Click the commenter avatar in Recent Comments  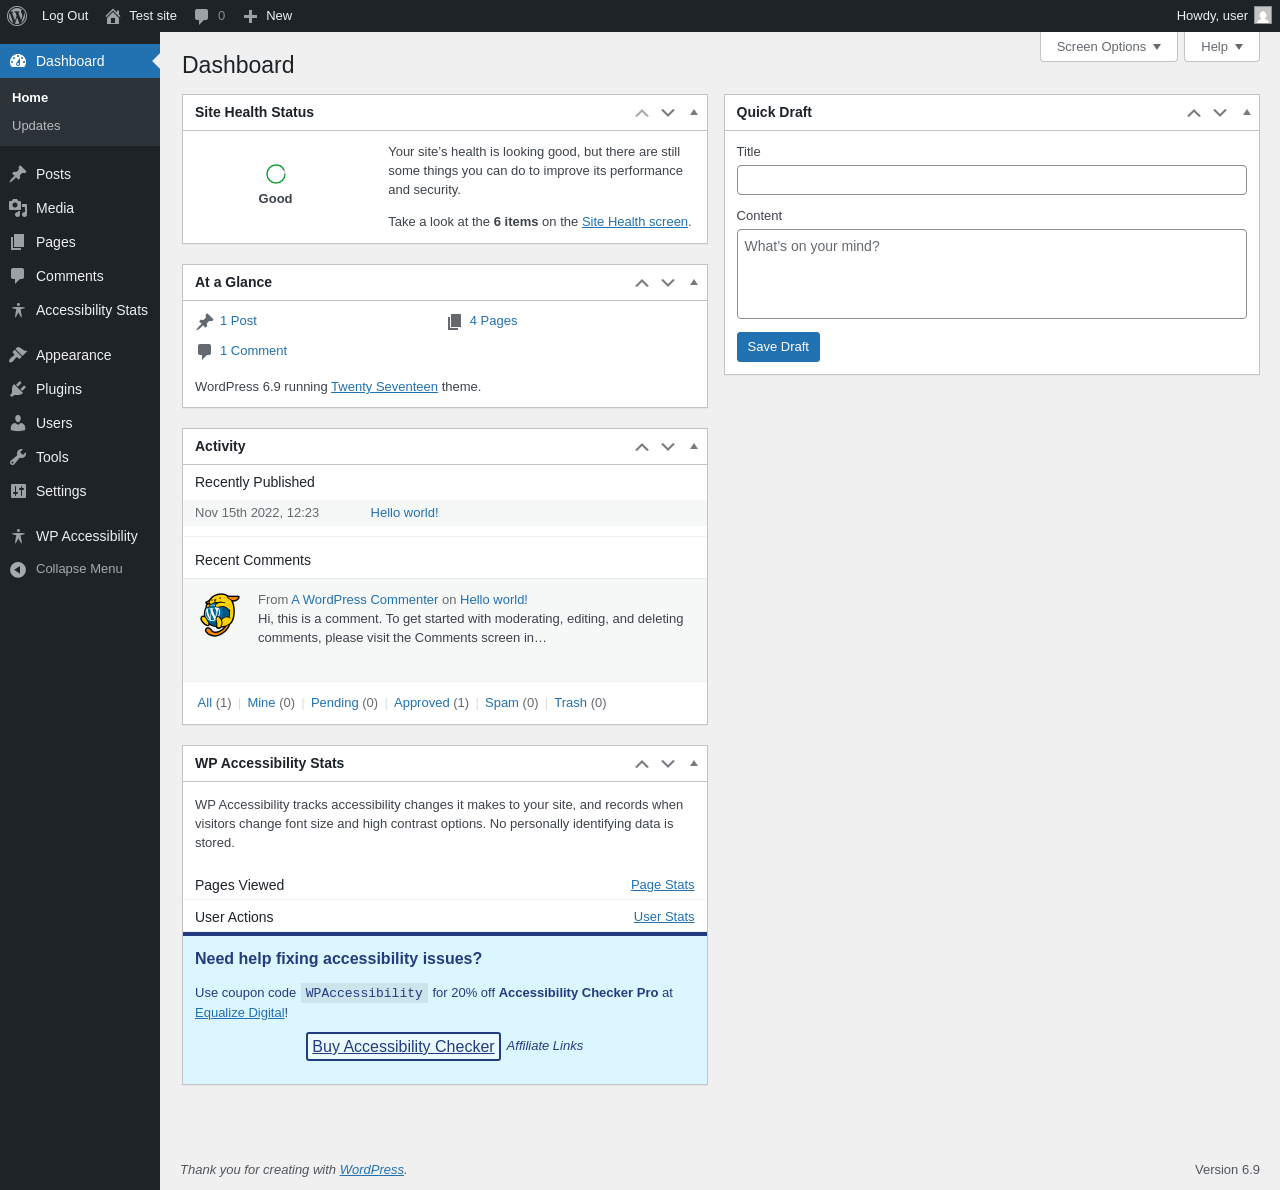[220, 615]
